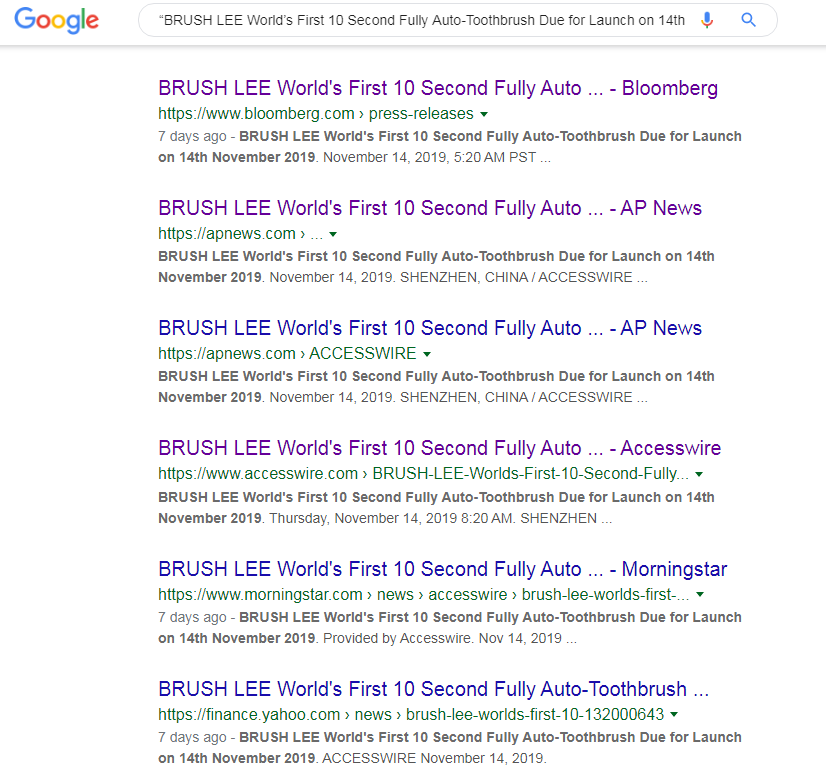This screenshot has width=826, height=780.
Task: Open the AP News result above apnews.com › ...
Action: [x=429, y=208]
